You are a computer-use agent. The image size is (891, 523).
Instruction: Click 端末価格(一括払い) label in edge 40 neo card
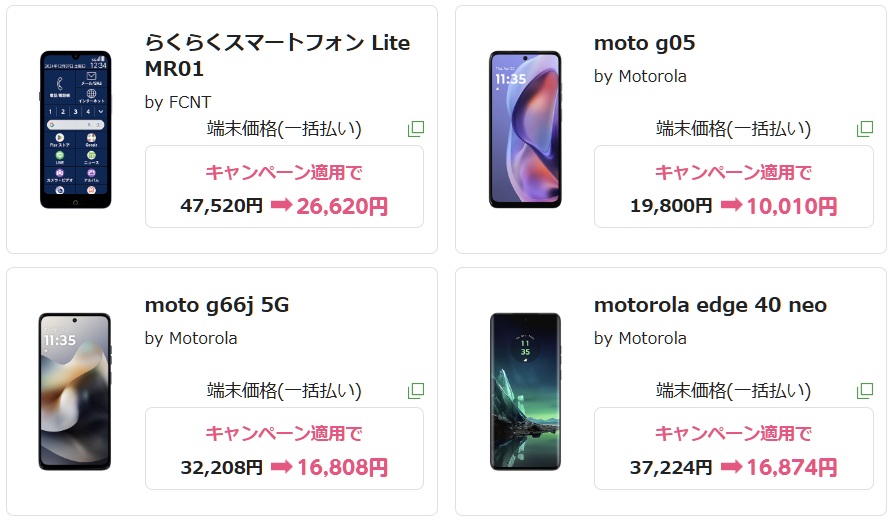(x=733, y=390)
